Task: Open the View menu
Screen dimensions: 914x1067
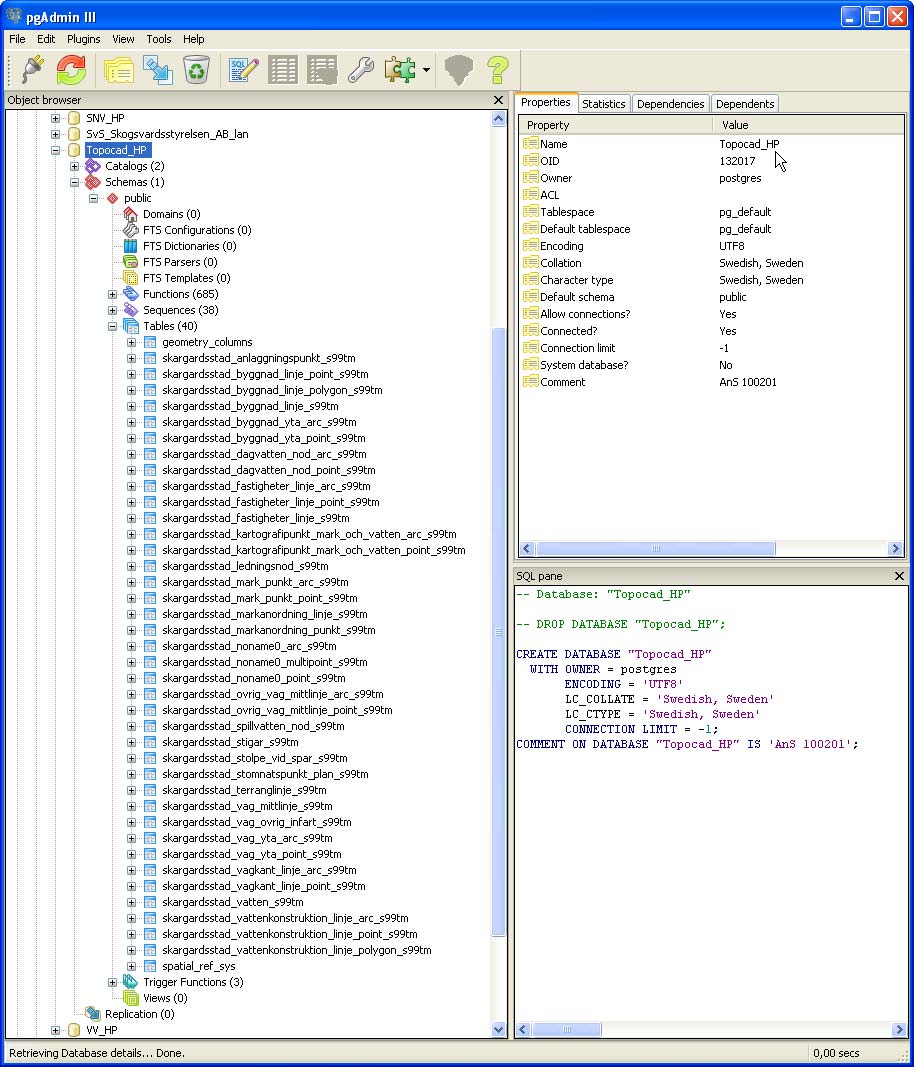Action: coord(123,39)
